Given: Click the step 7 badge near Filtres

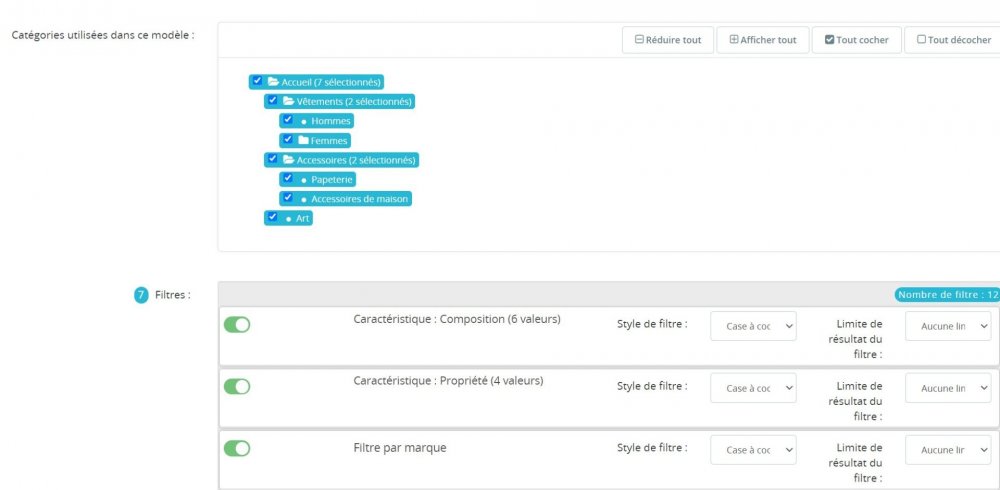Looking at the screenshot, I should (141, 295).
